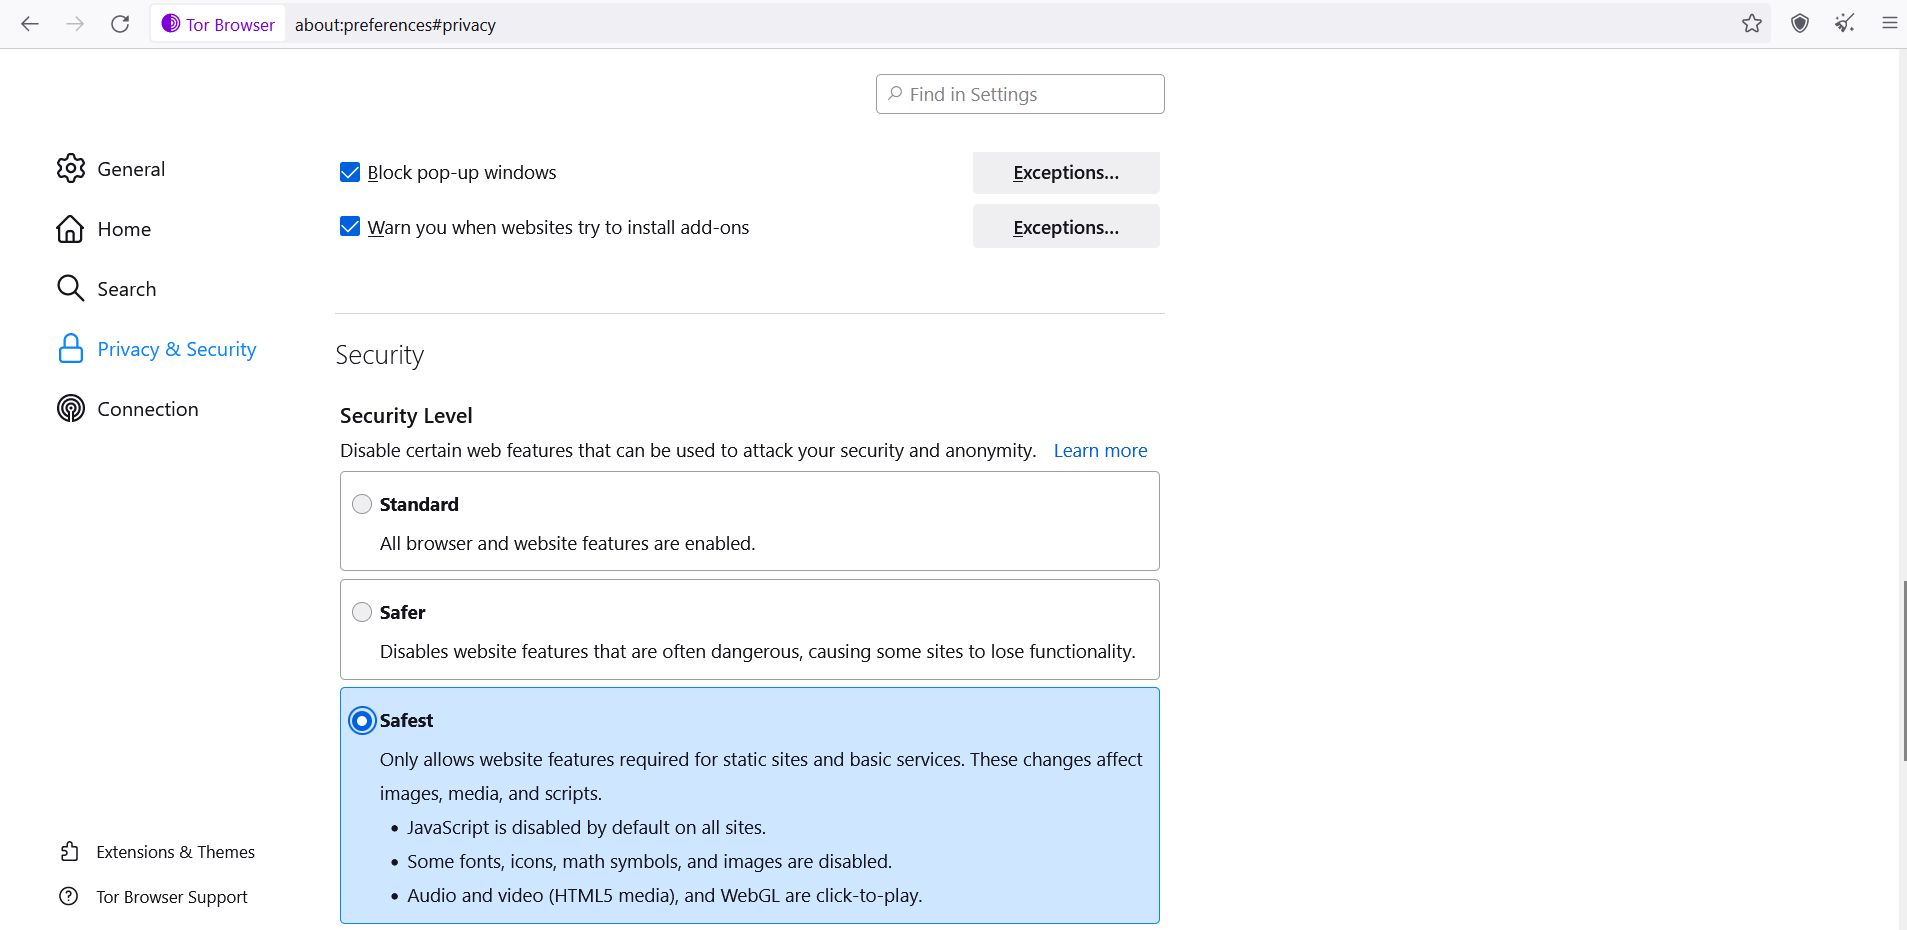The height and width of the screenshot is (930, 1907).
Task: Select the General settings gear icon
Action: (70, 168)
